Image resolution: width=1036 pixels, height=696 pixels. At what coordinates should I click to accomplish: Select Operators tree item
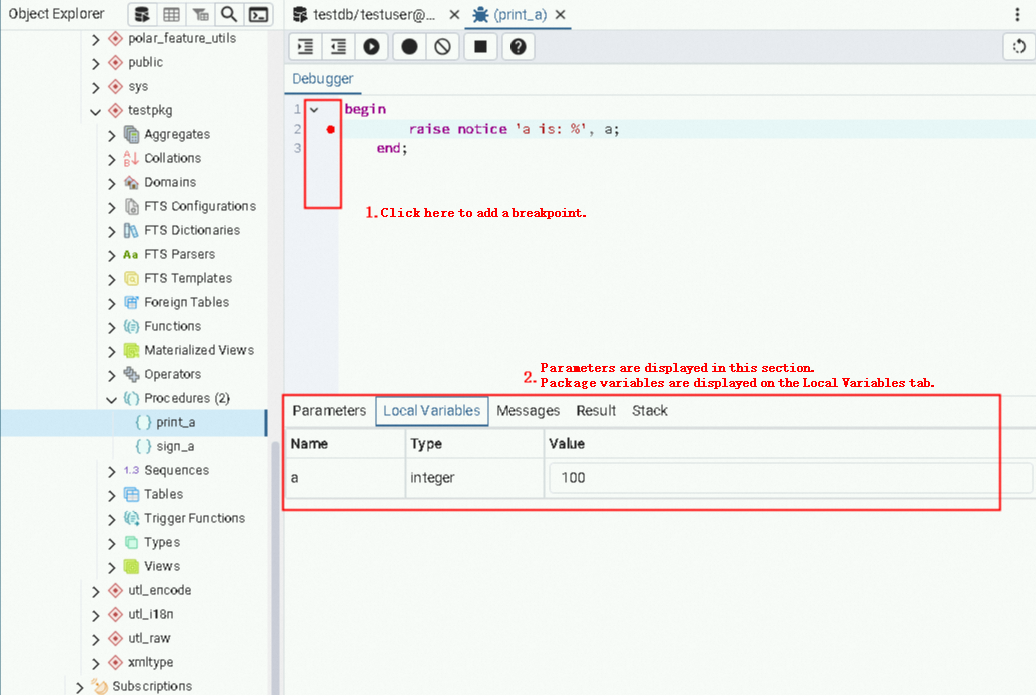pos(172,374)
